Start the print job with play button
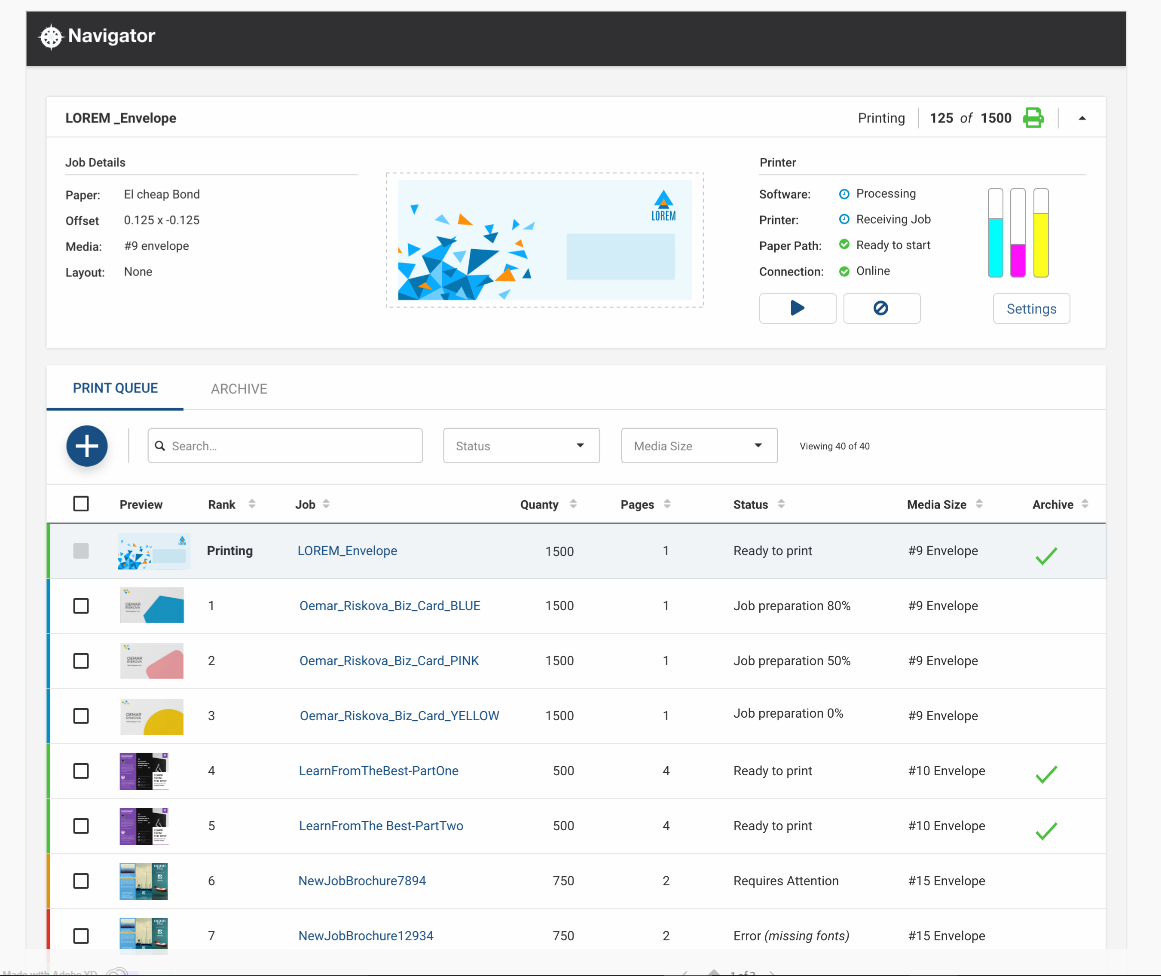This screenshot has width=1161, height=976. pyautogui.click(x=797, y=308)
